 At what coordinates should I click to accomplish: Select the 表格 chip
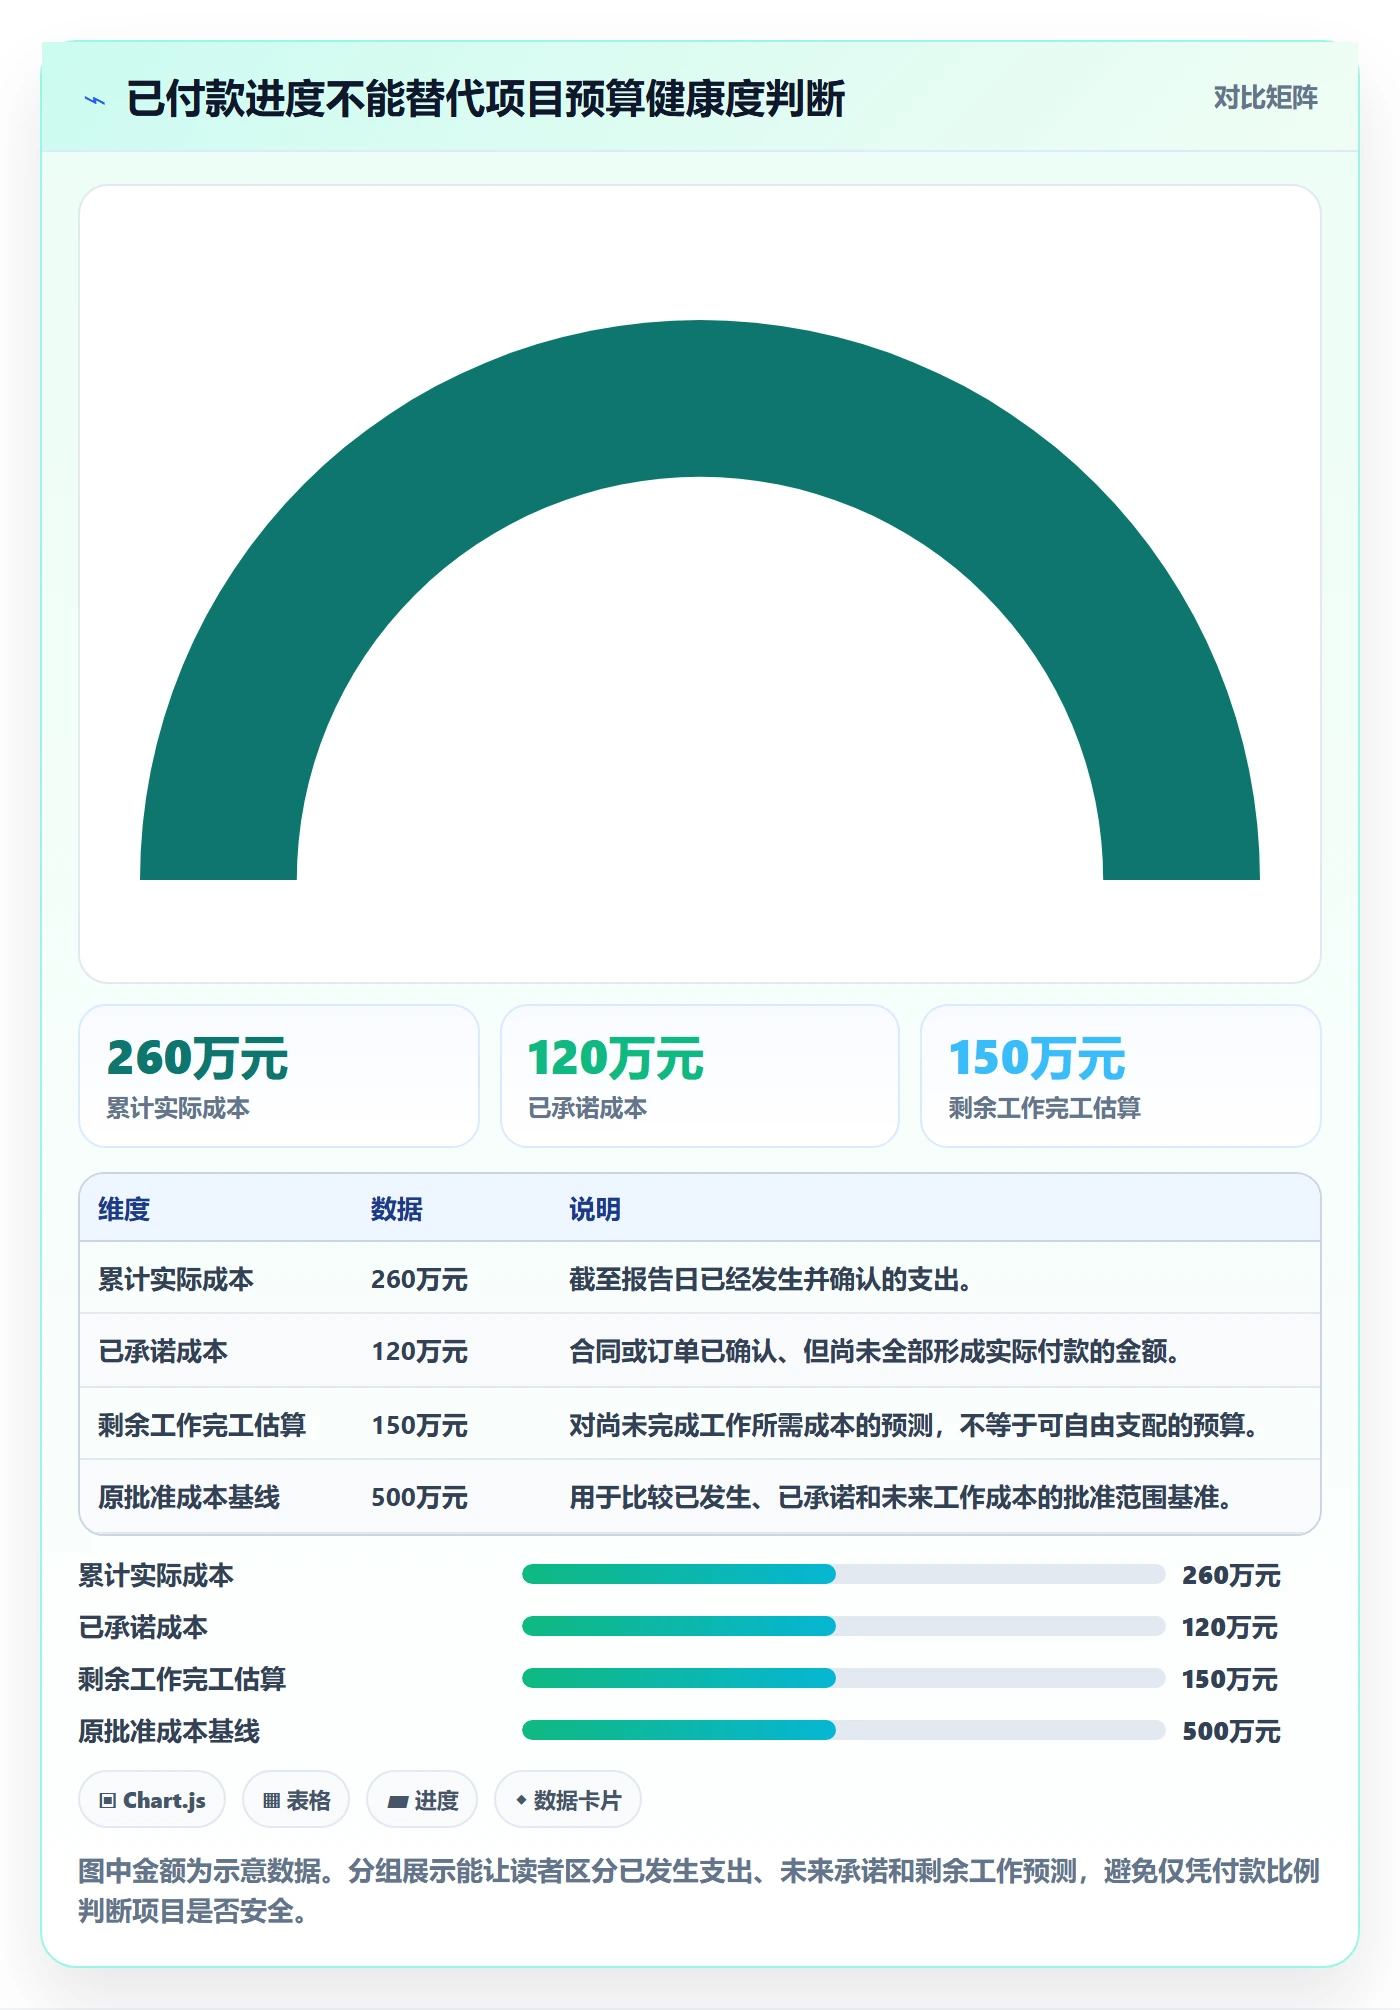pos(296,1800)
